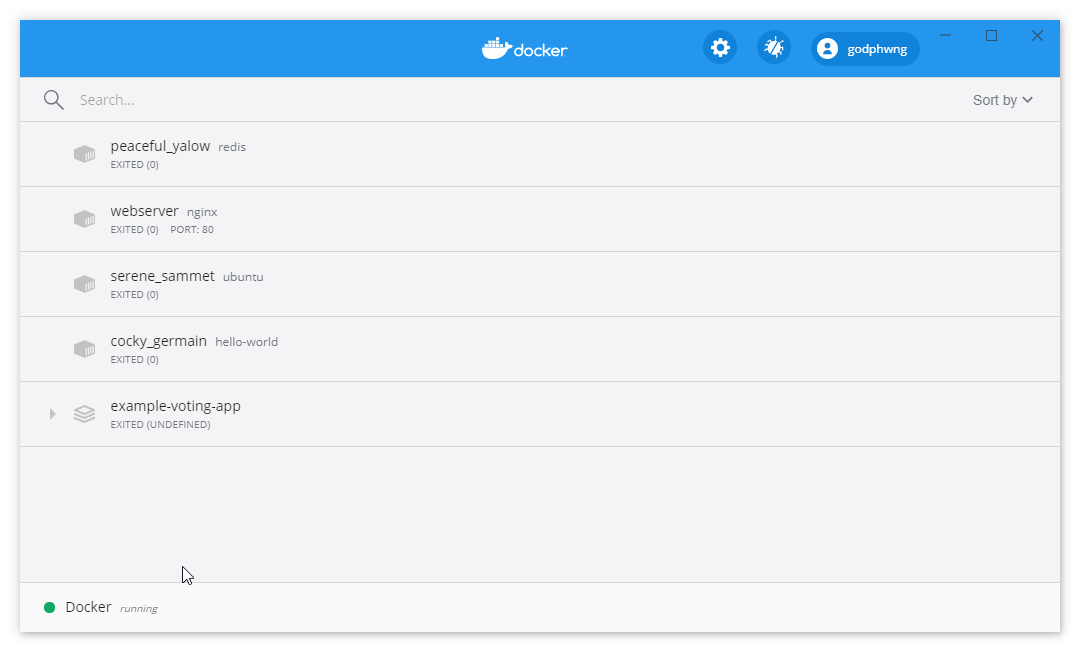This screenshot has width=1080, height=652.
Task: Click the Docker whale logo
Action: click(525, 49)
